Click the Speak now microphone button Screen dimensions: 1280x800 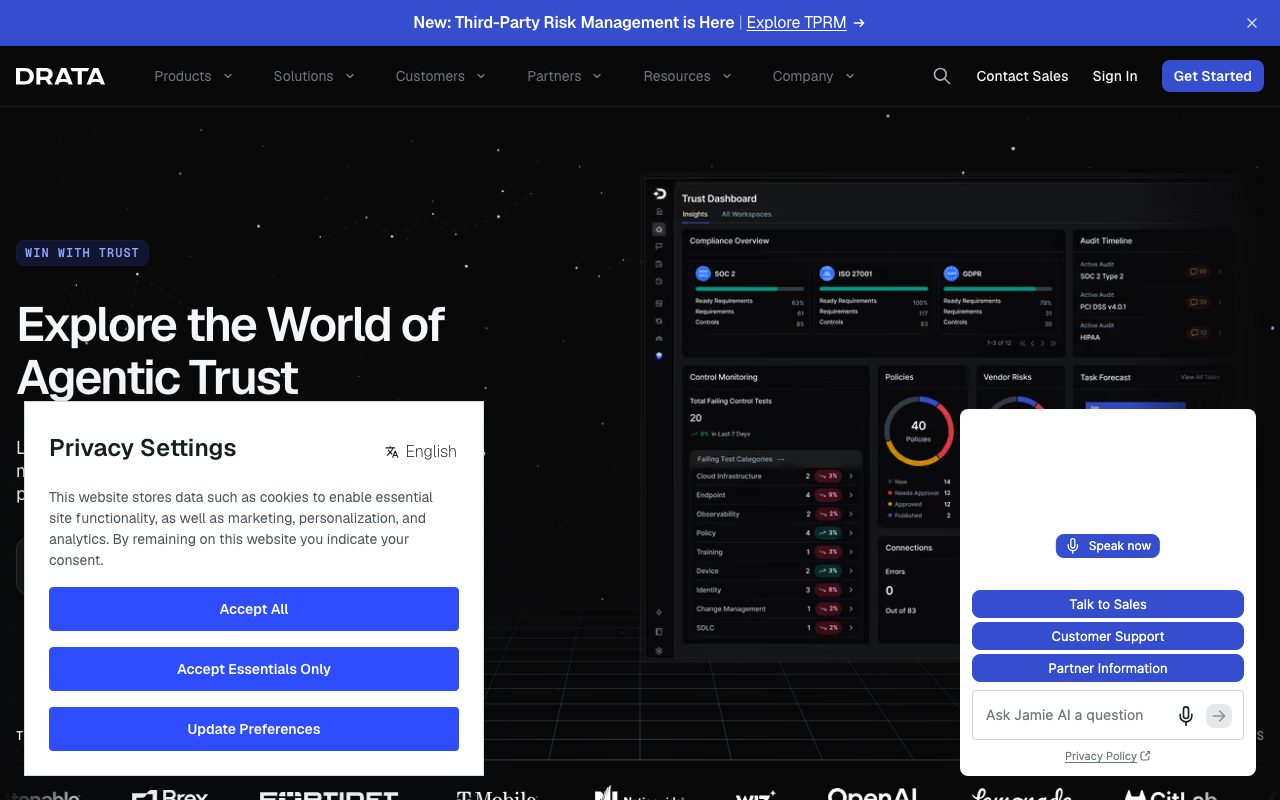point(1108,546)
